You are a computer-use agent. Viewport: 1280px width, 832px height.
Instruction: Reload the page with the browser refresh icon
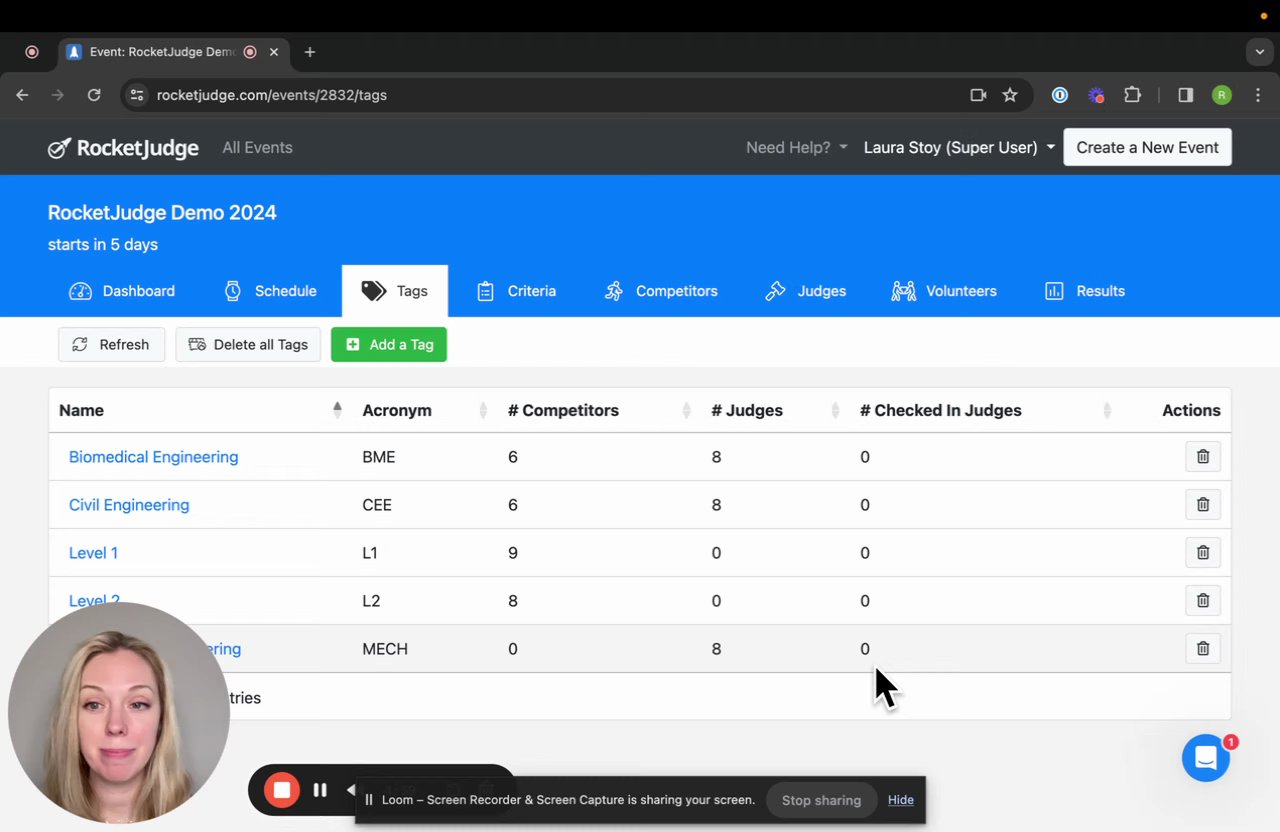coord(94,95)
